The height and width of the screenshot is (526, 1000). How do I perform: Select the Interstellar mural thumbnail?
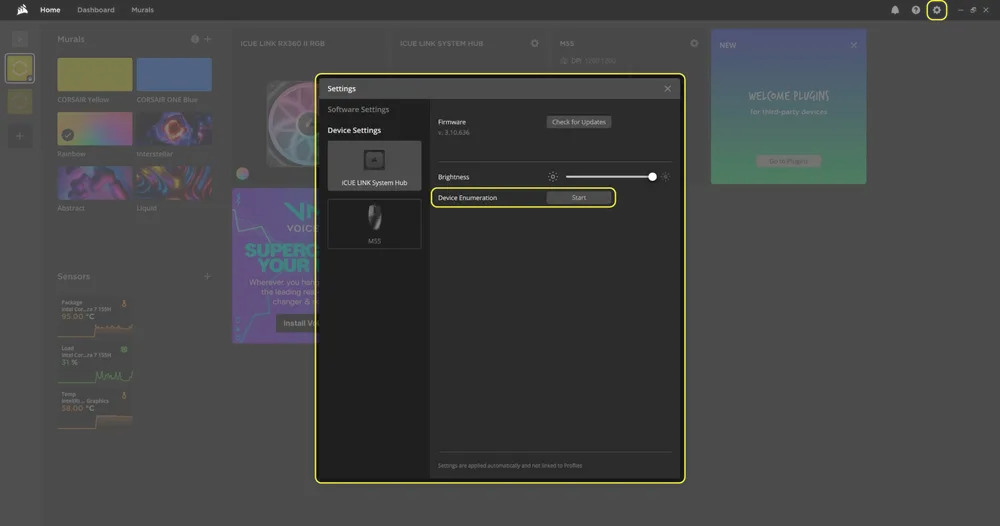click(x=174, y=129)
